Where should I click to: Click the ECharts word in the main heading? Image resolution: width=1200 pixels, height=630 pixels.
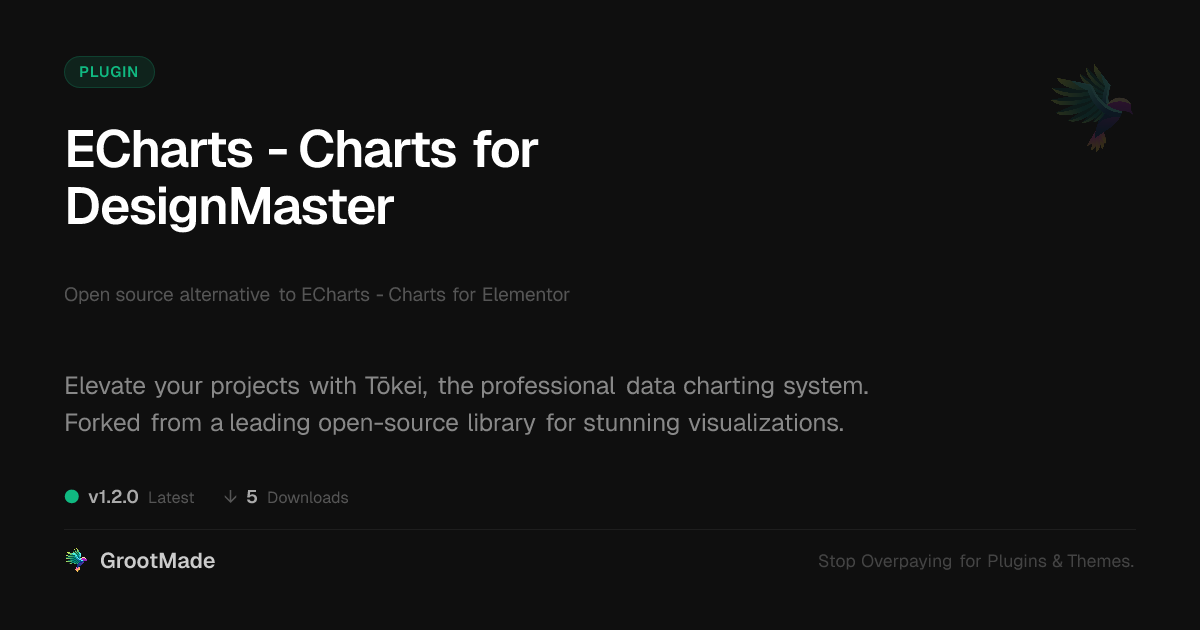(x=159, y=150)
